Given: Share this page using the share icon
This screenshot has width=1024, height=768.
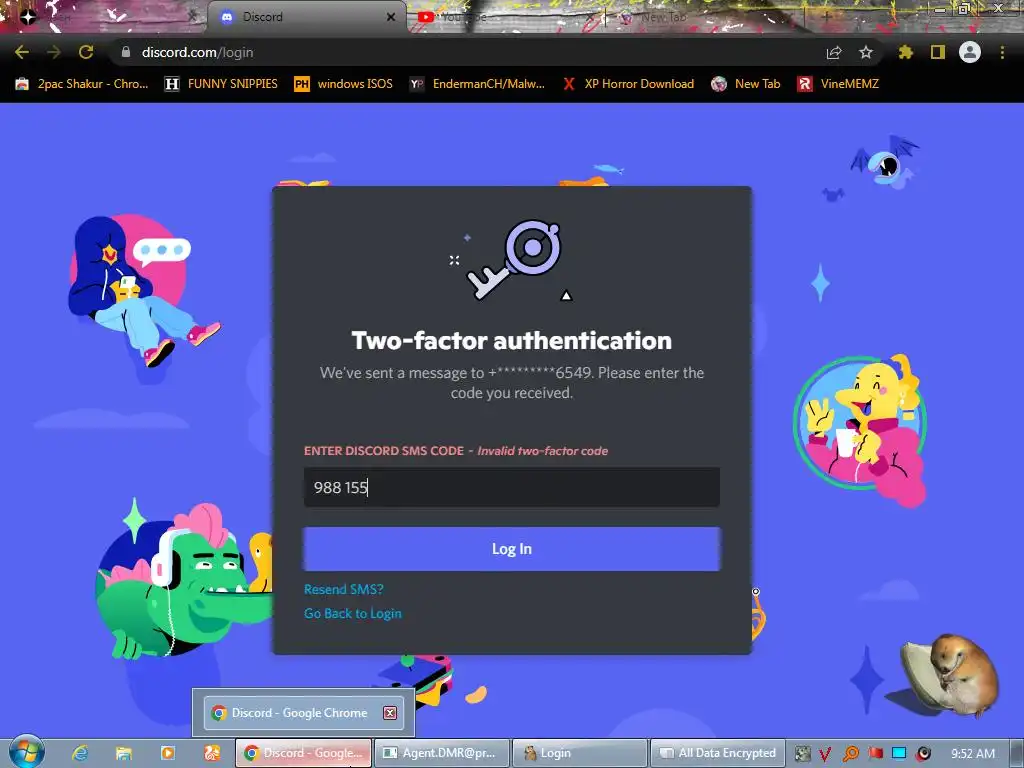Looking at the screenshot, I should (x=834, y=52).
